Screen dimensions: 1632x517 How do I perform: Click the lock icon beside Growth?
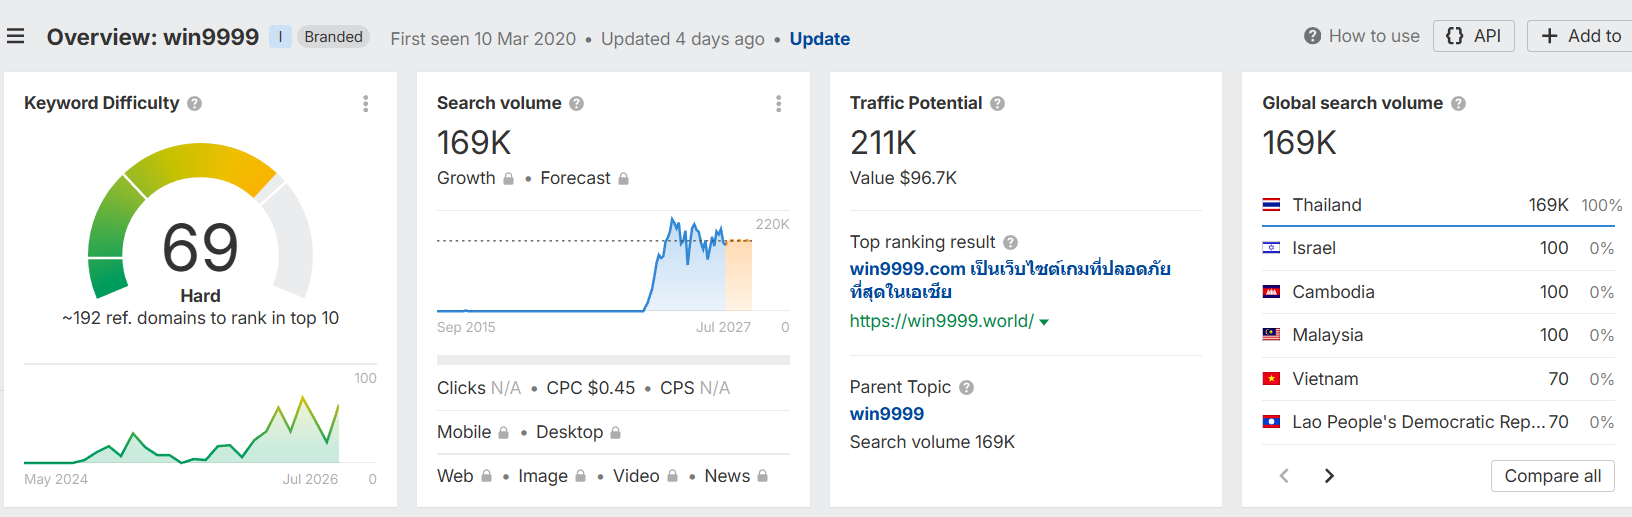coord(508,178)
